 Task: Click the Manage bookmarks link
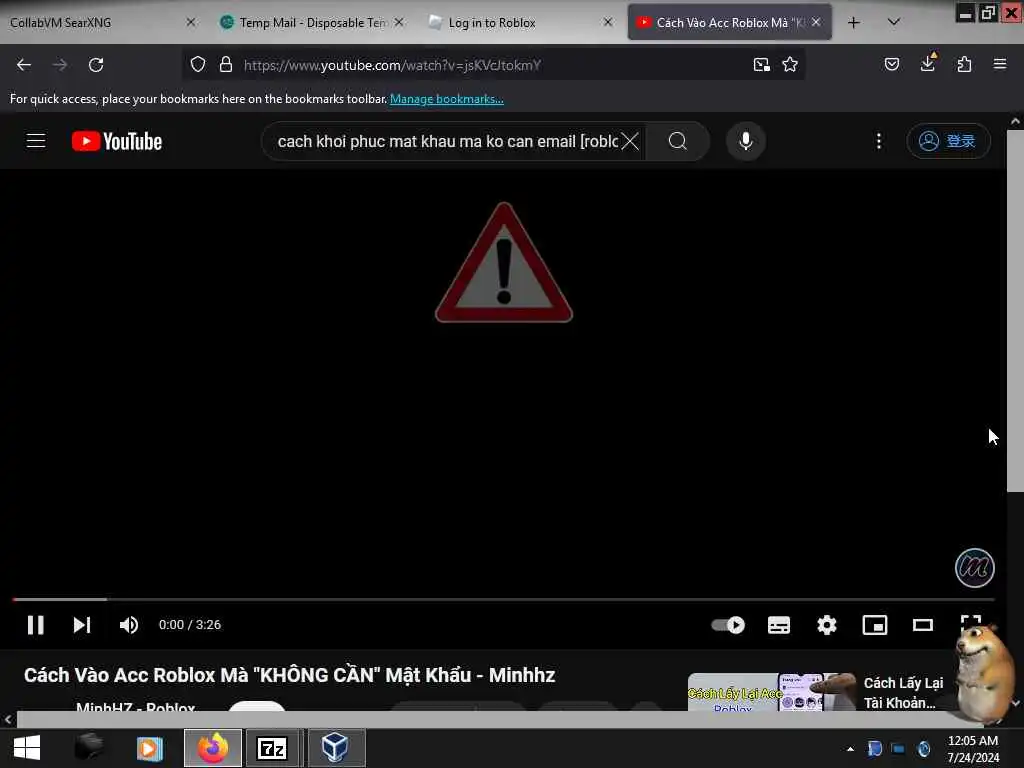click(447, 99)
